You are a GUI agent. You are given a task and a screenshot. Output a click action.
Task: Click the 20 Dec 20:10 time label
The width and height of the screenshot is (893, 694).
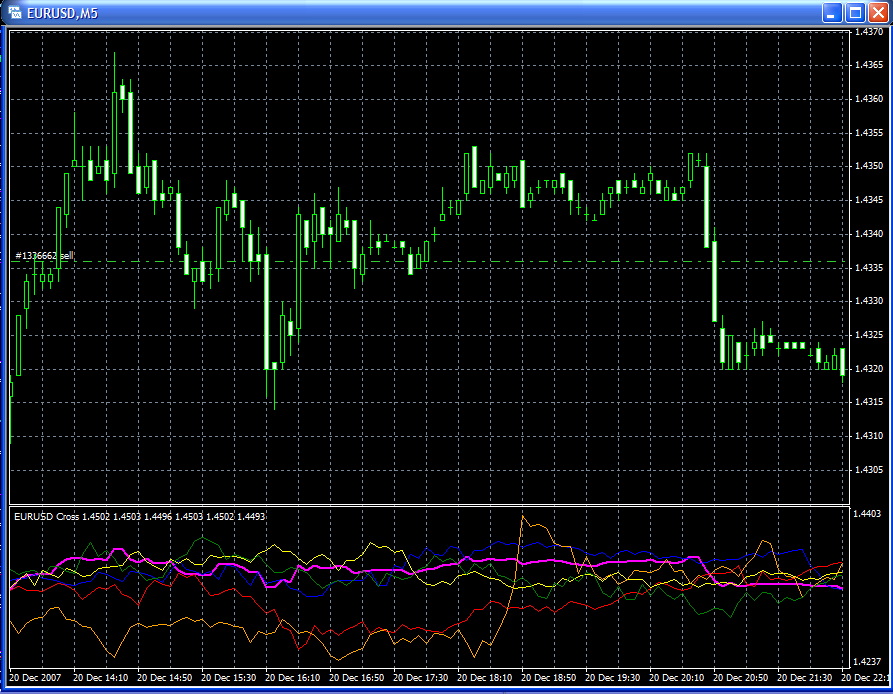(x=677, y=677)
